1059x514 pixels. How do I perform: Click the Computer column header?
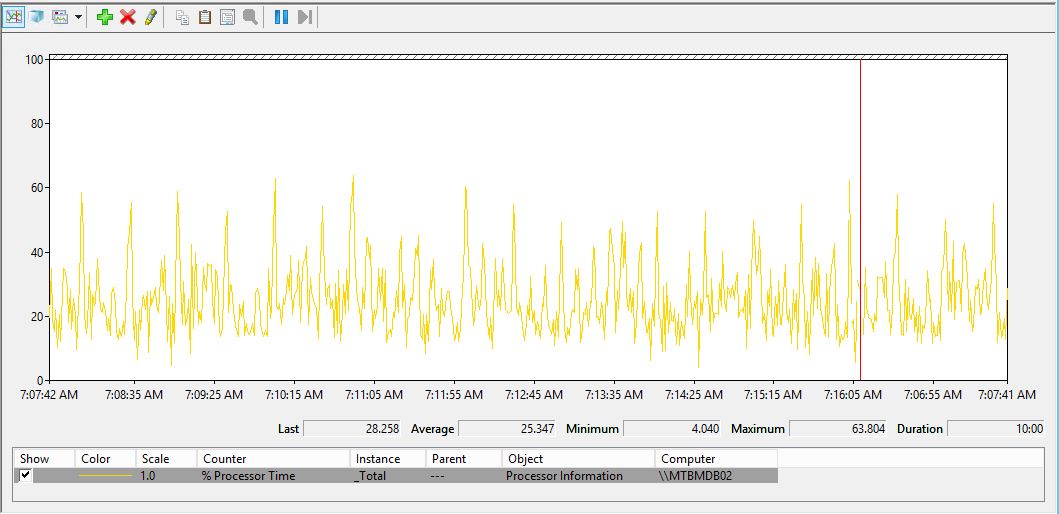717,459
